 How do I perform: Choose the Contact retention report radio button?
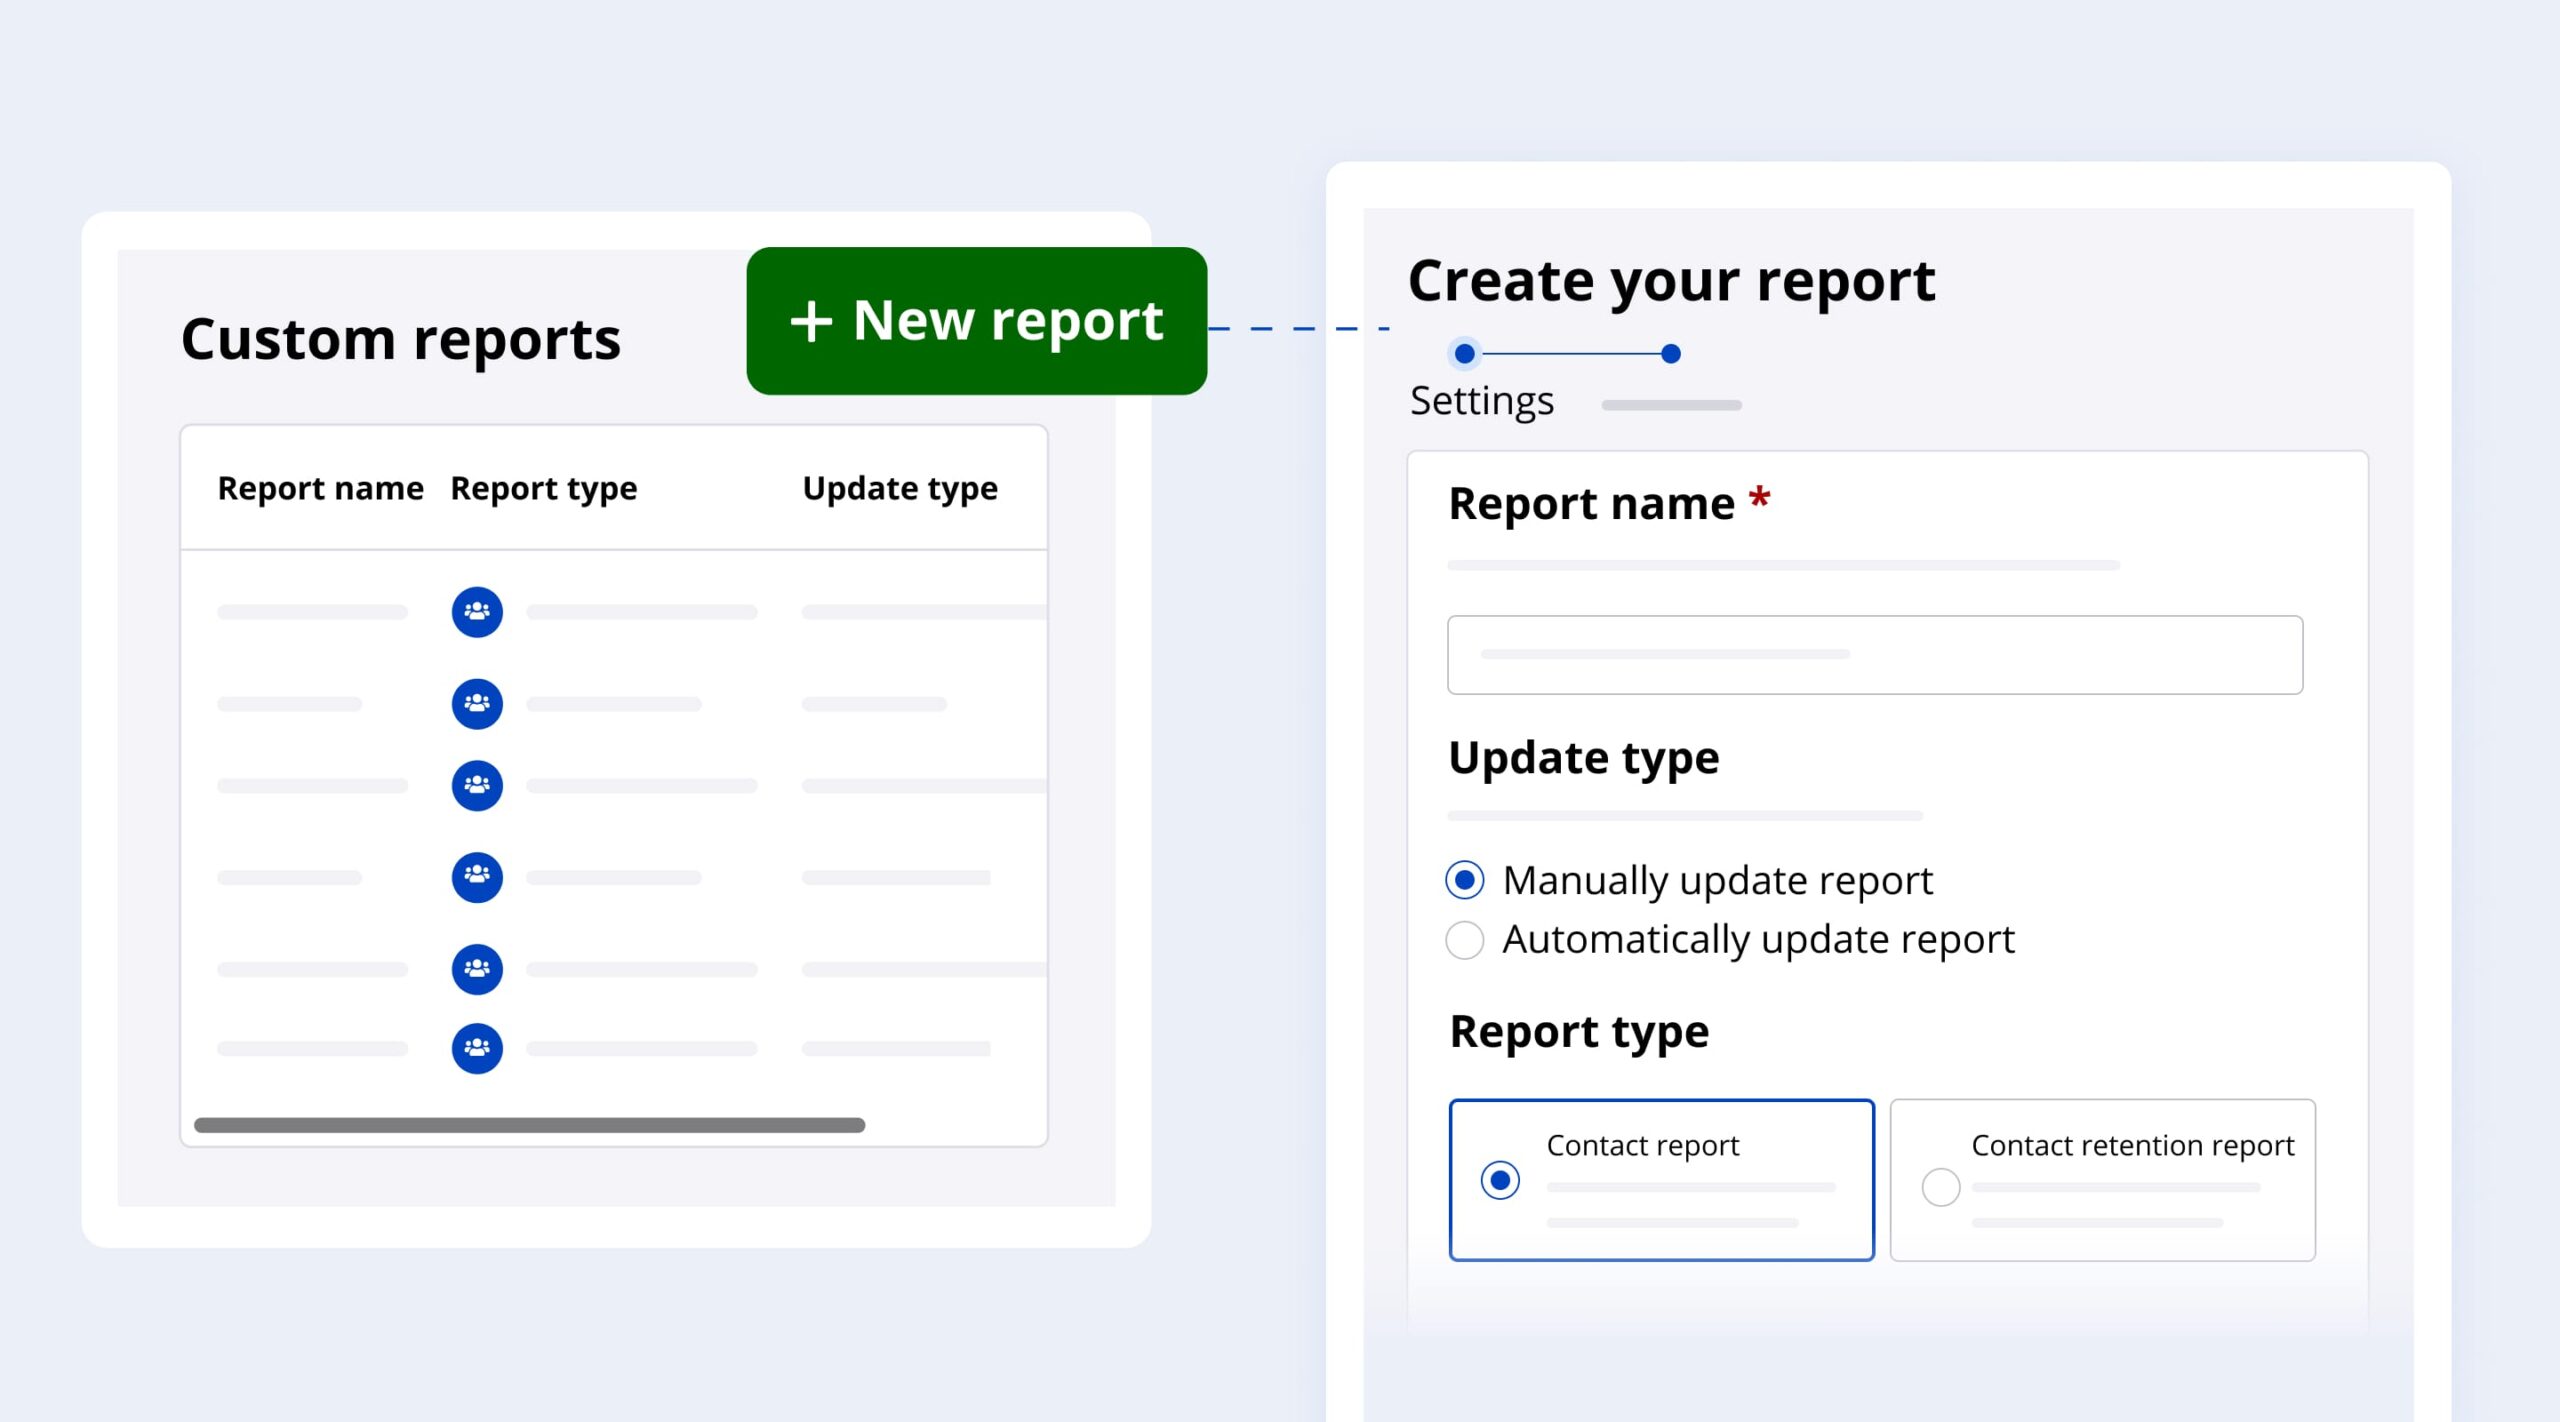(x=1940, y=1187)
